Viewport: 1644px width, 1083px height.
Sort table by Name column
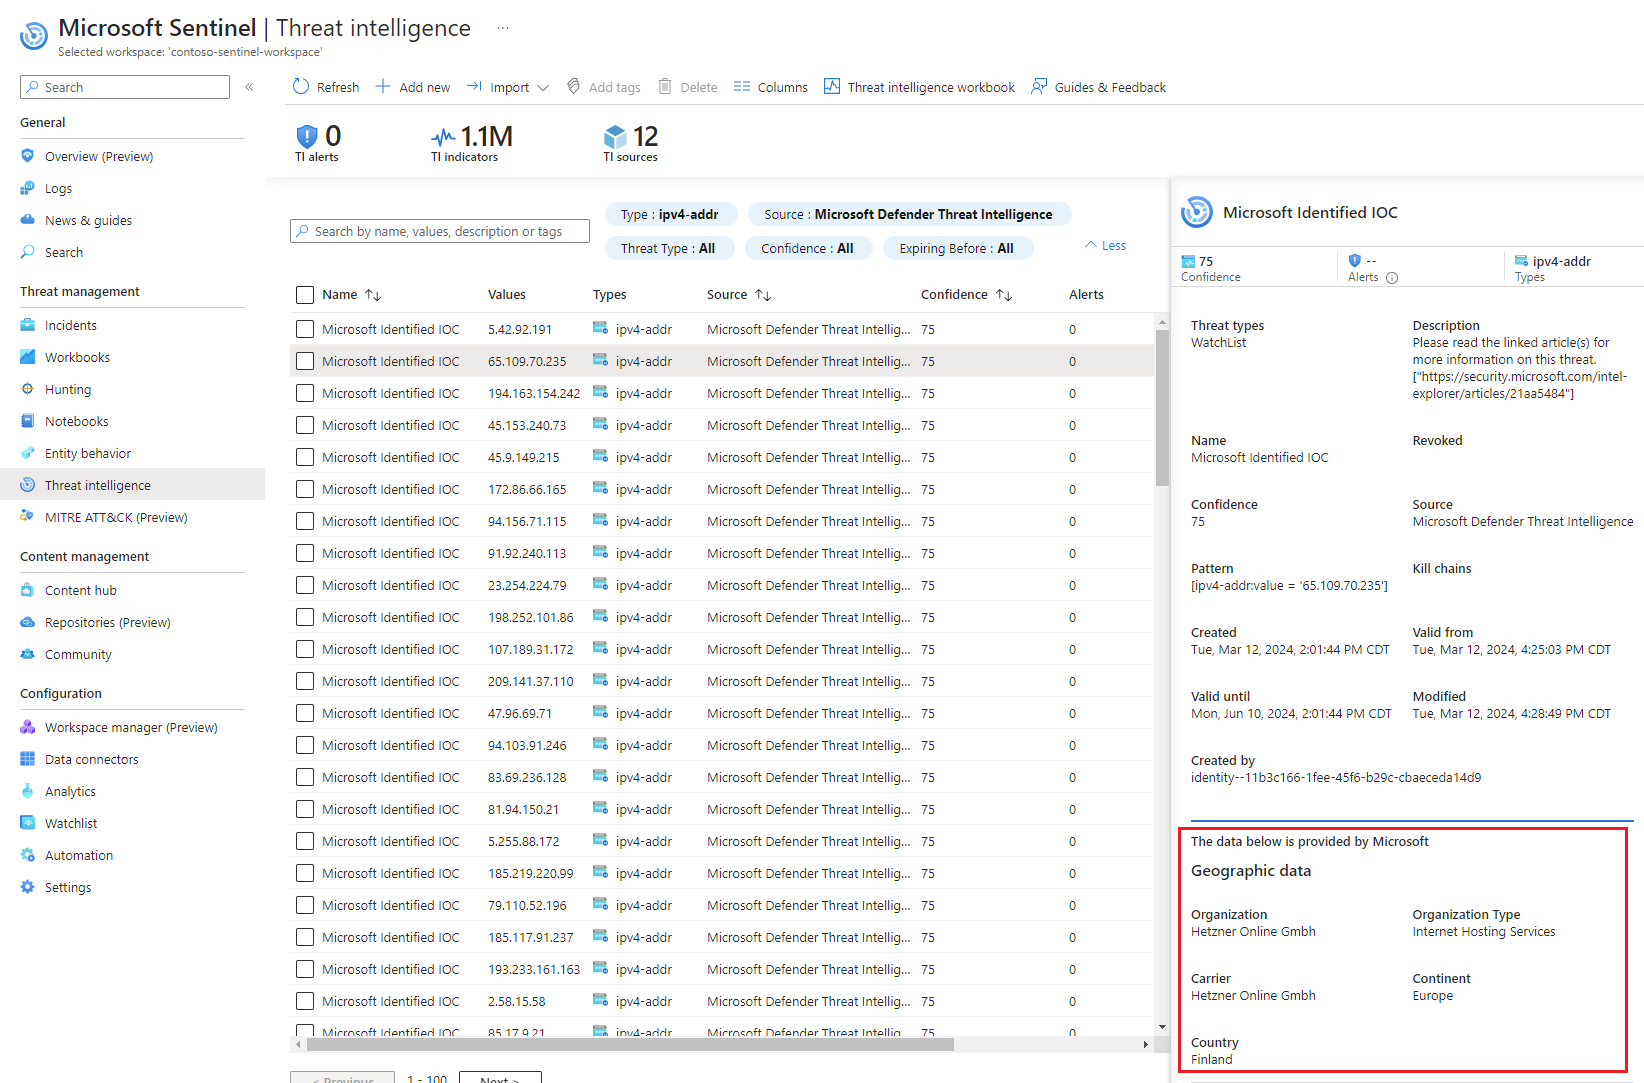351,294
